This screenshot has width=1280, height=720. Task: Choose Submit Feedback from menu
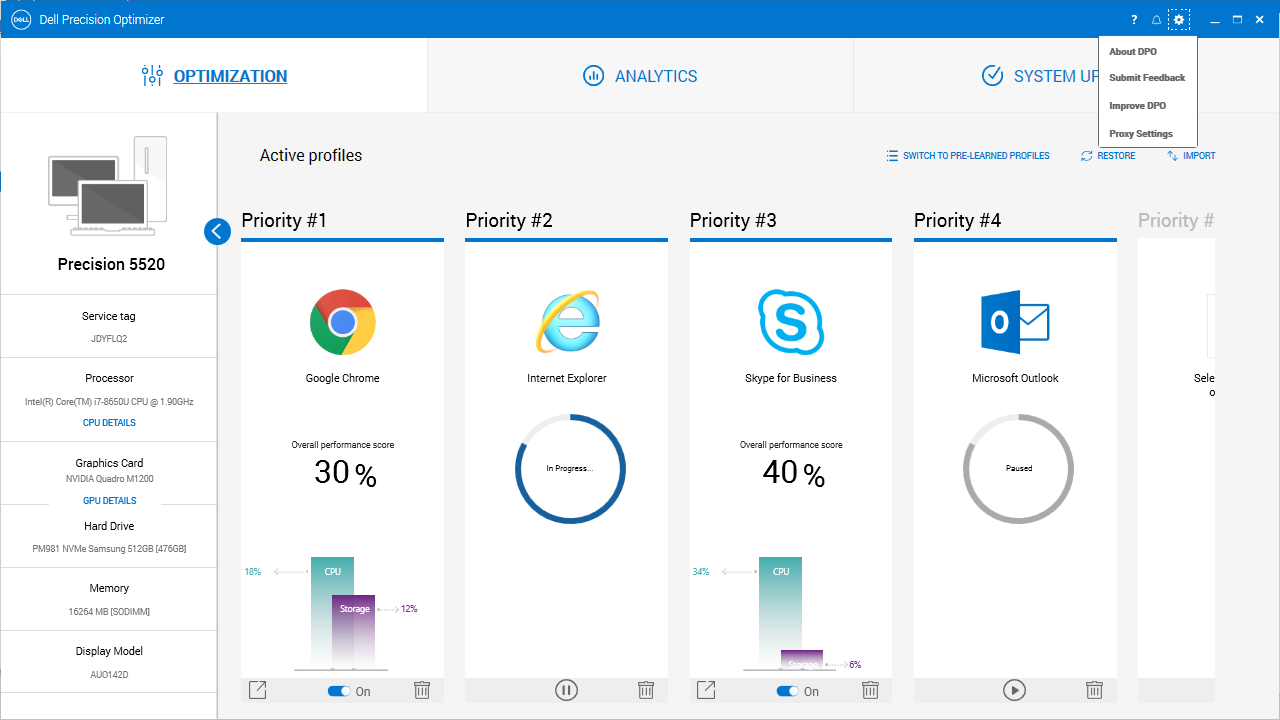pos(1147,78)
